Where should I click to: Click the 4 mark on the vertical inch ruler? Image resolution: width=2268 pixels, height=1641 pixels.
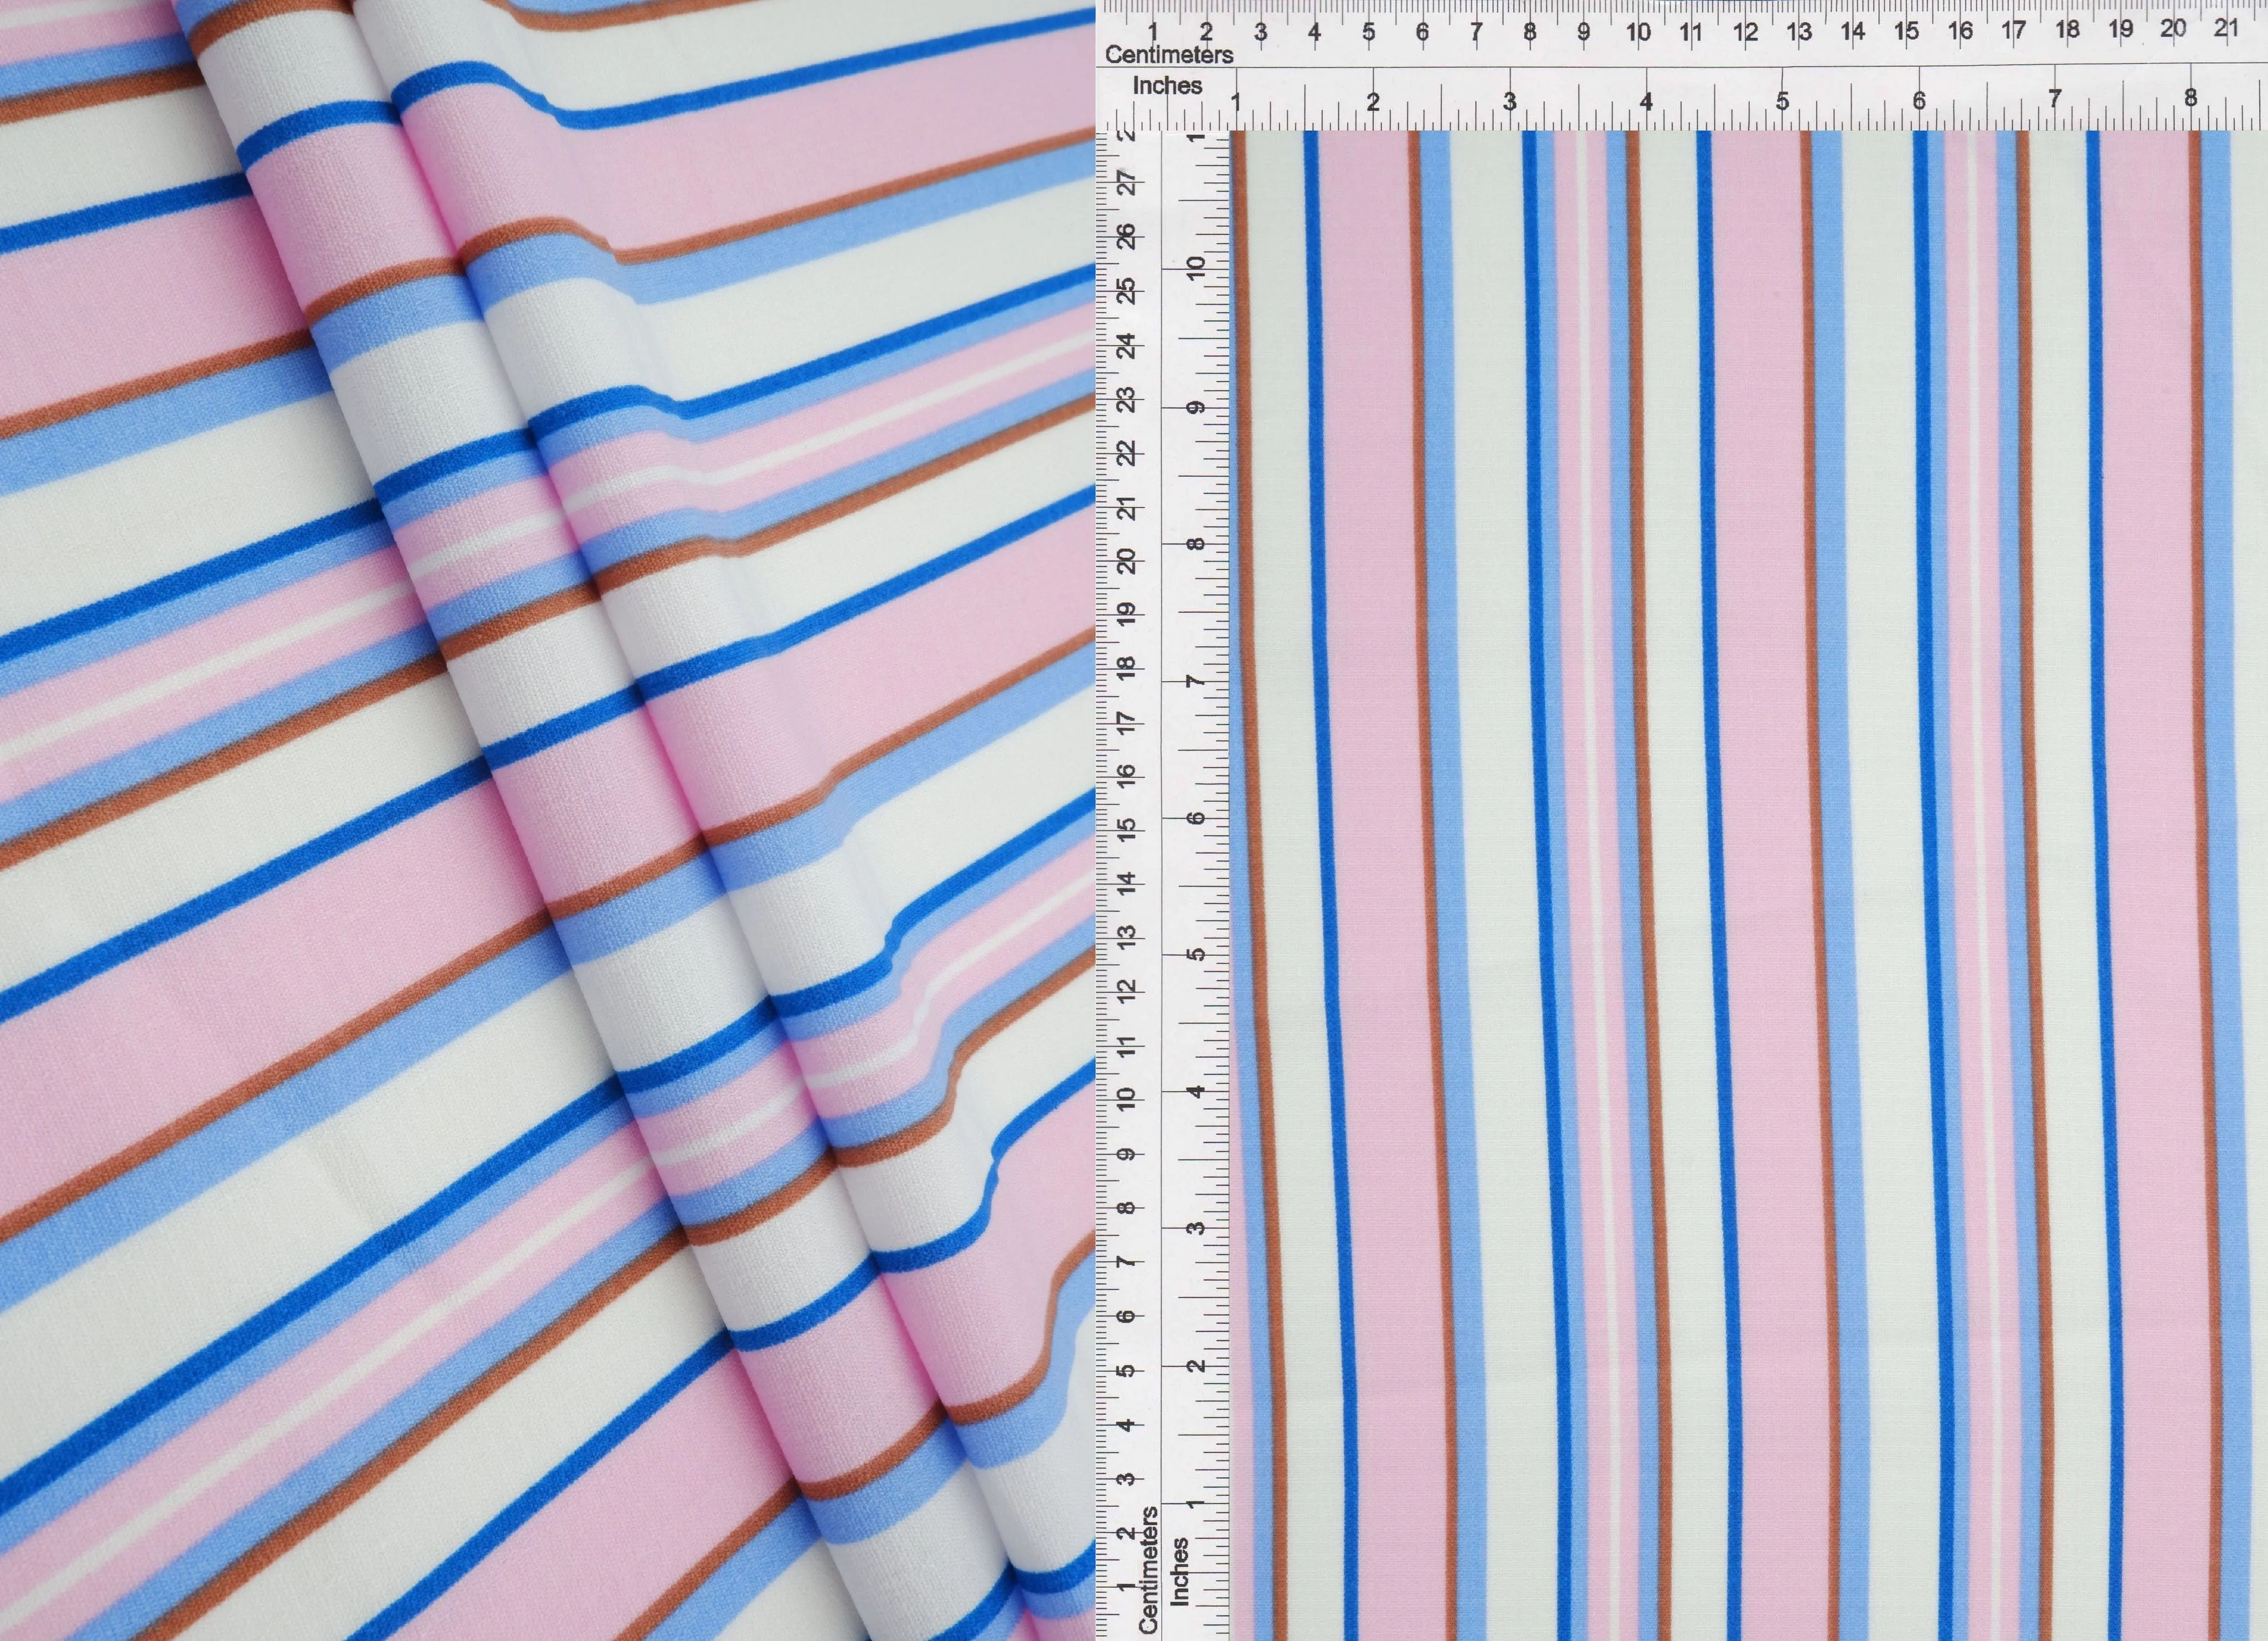tap(1195, 1091)
